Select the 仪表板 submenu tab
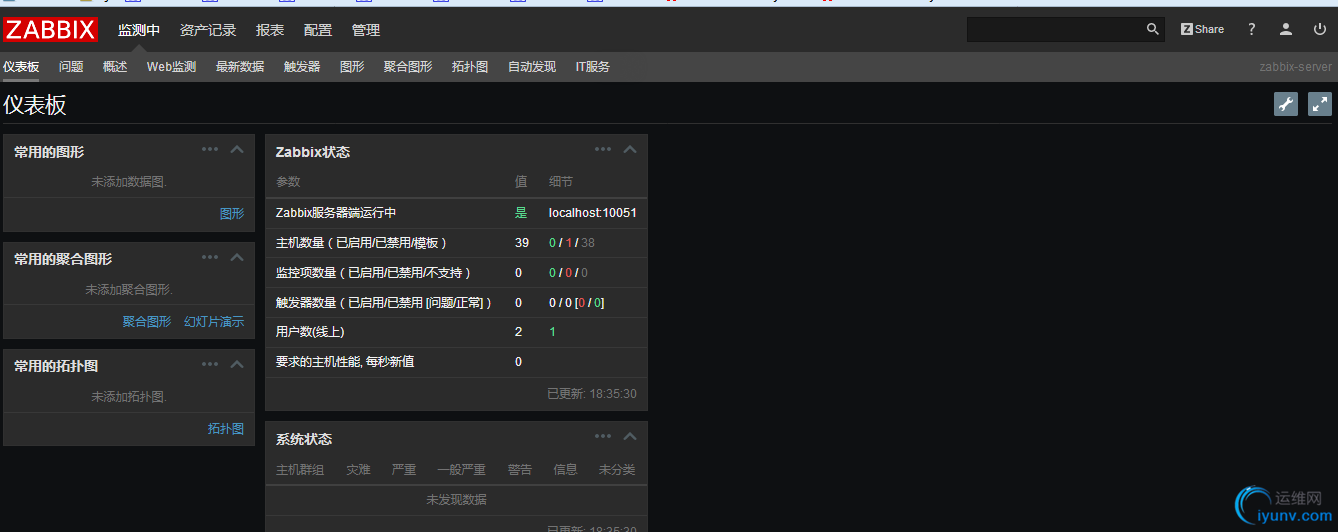The height and width of the screenshot is (532, 1338). (x=21, y=67)
